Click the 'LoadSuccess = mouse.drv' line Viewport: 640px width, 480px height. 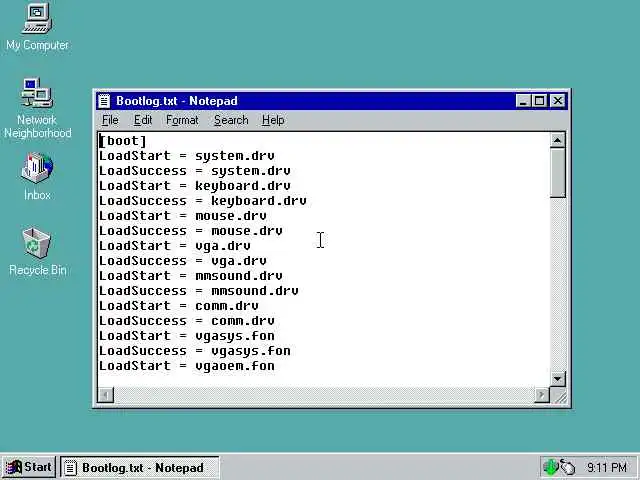click(x=191, y=231)
